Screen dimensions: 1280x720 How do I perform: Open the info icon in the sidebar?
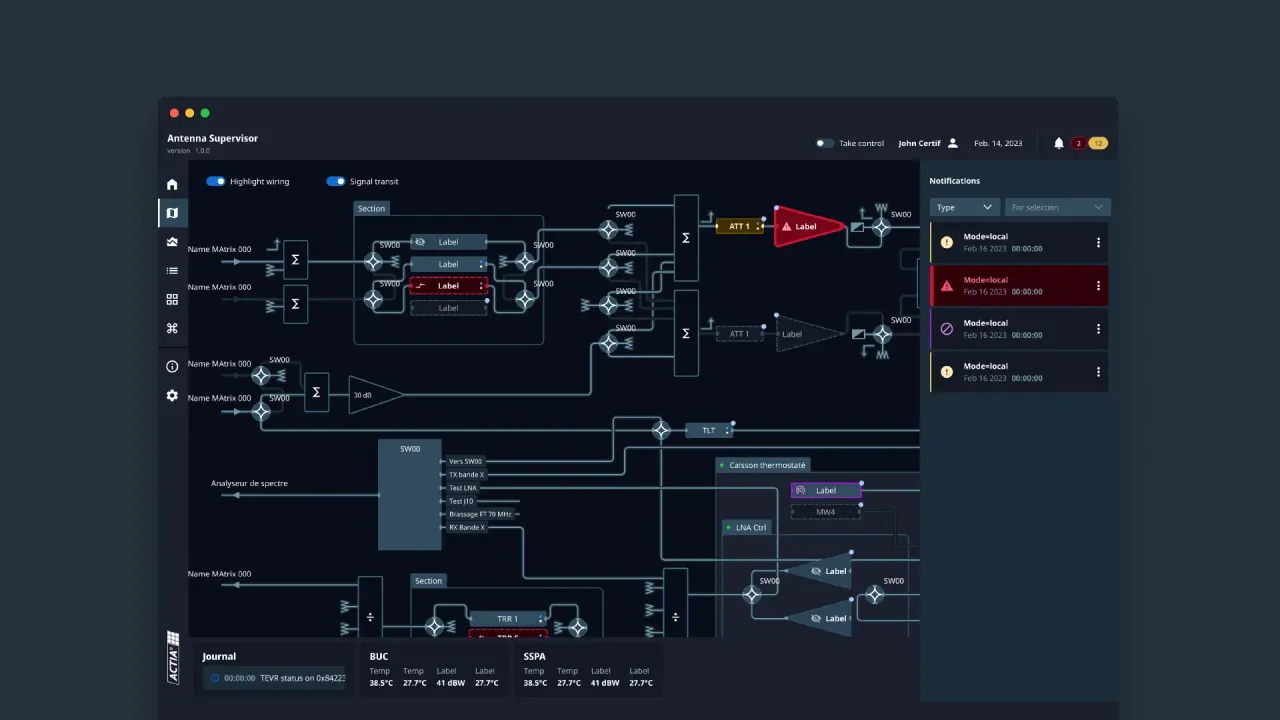click(x=172, y=367)
